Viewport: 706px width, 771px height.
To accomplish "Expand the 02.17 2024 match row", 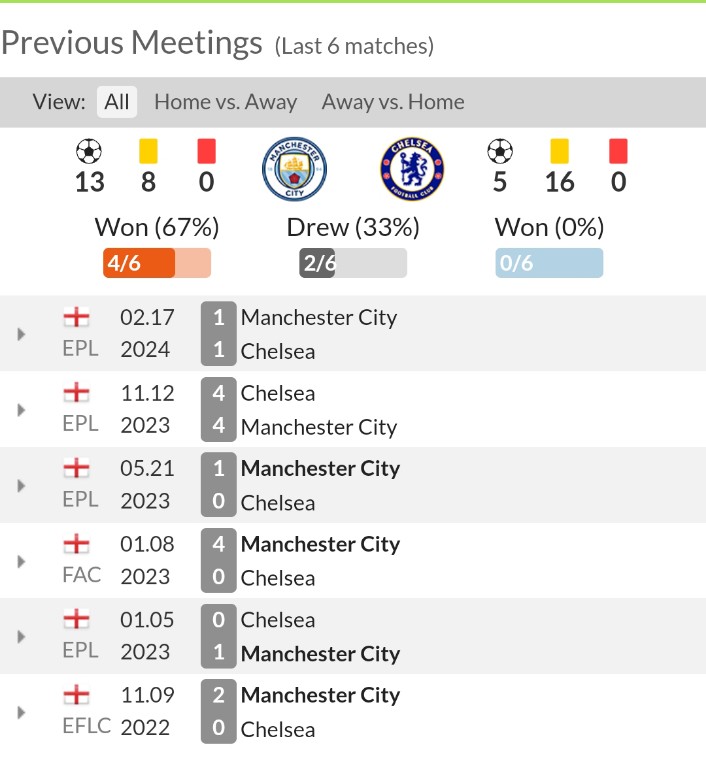I will (x=21, y=334).
